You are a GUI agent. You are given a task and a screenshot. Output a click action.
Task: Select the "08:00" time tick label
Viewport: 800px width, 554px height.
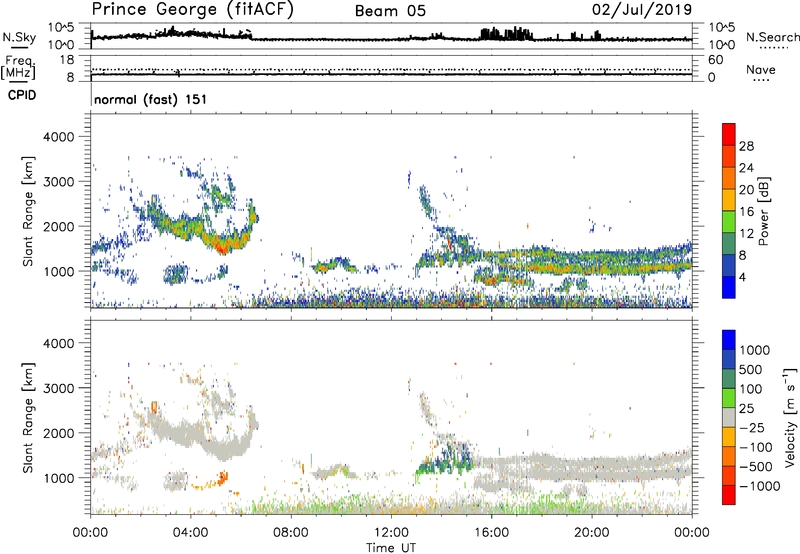pos(291,533)
